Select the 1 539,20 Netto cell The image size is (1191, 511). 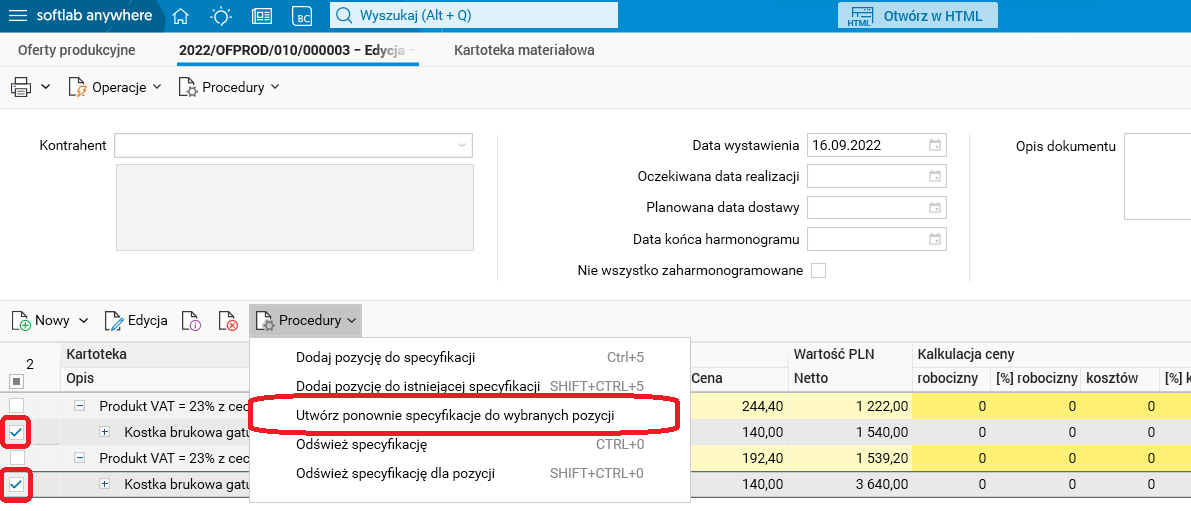(x=851, y=458)
